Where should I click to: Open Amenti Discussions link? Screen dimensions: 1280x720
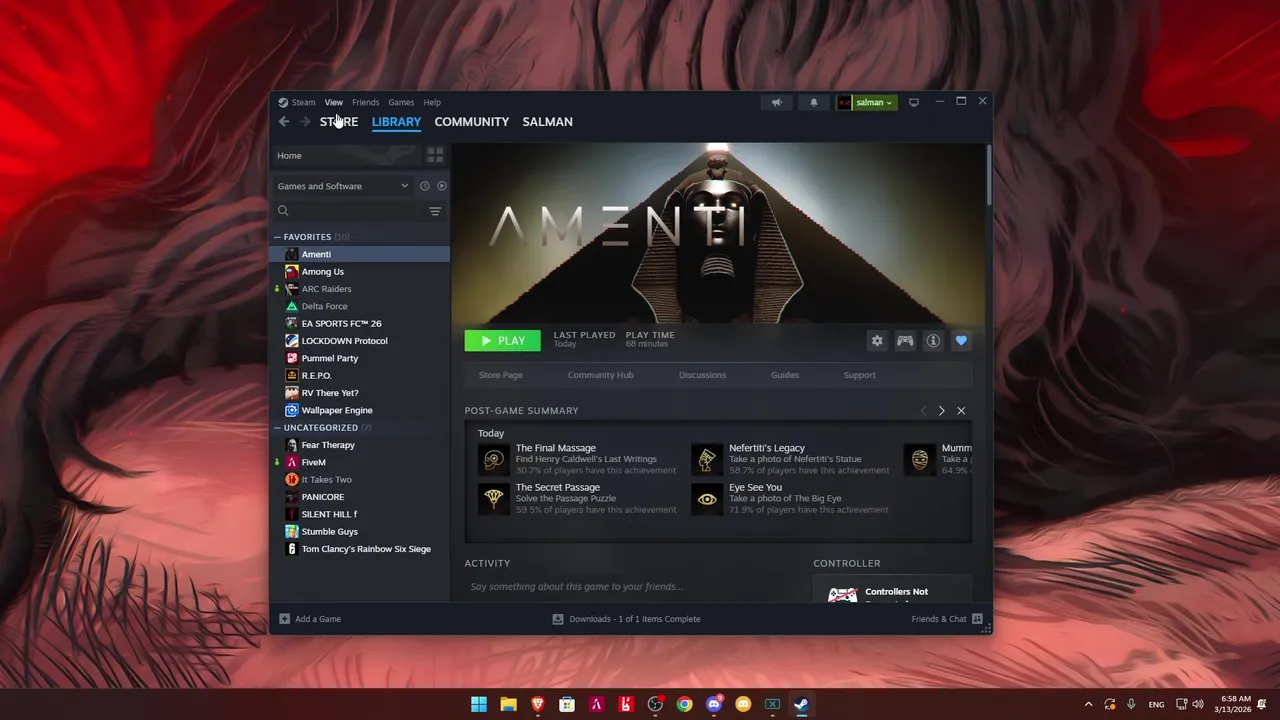(x=702, y=375)
